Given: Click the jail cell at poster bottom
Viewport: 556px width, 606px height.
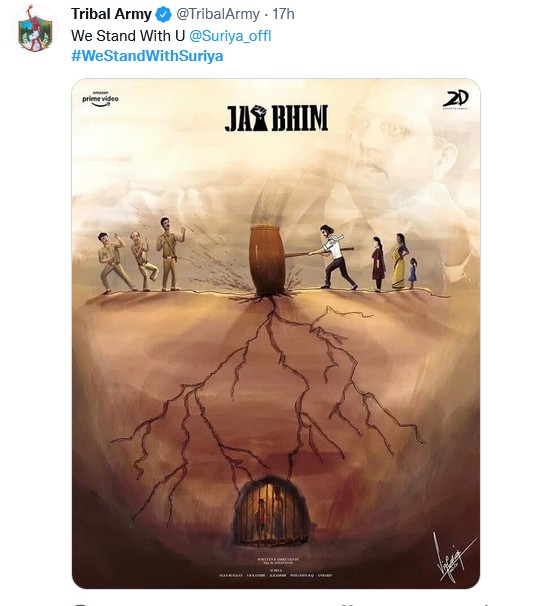Looking at the screenshot, I should click(271, 511).
